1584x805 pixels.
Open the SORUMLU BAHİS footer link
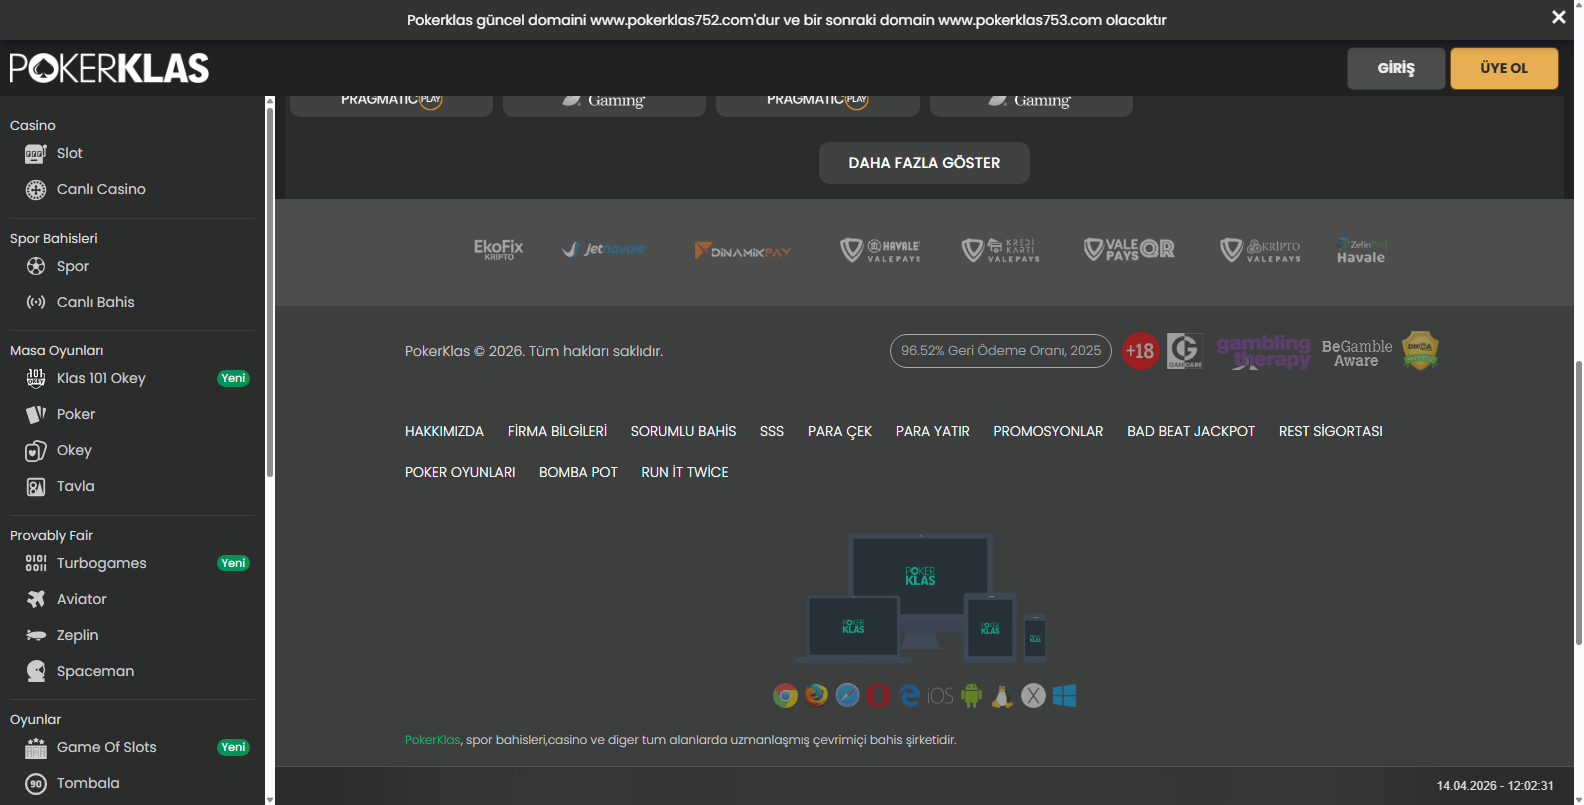(683, 431)
